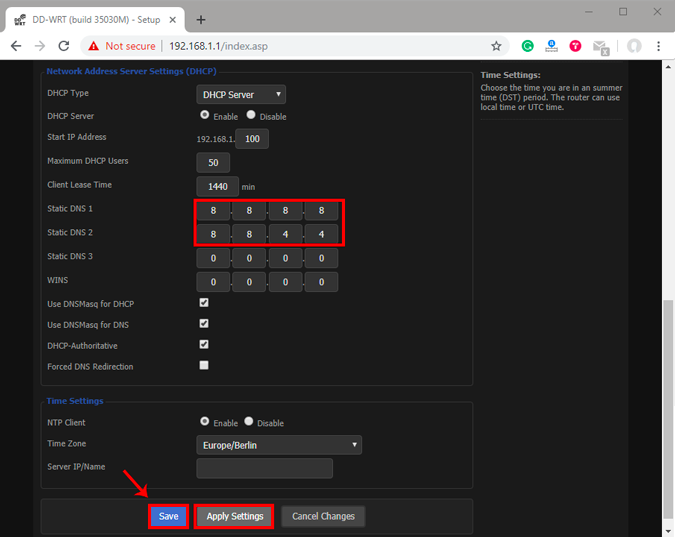Click the Server IP/Name input field

pos(264,468)
